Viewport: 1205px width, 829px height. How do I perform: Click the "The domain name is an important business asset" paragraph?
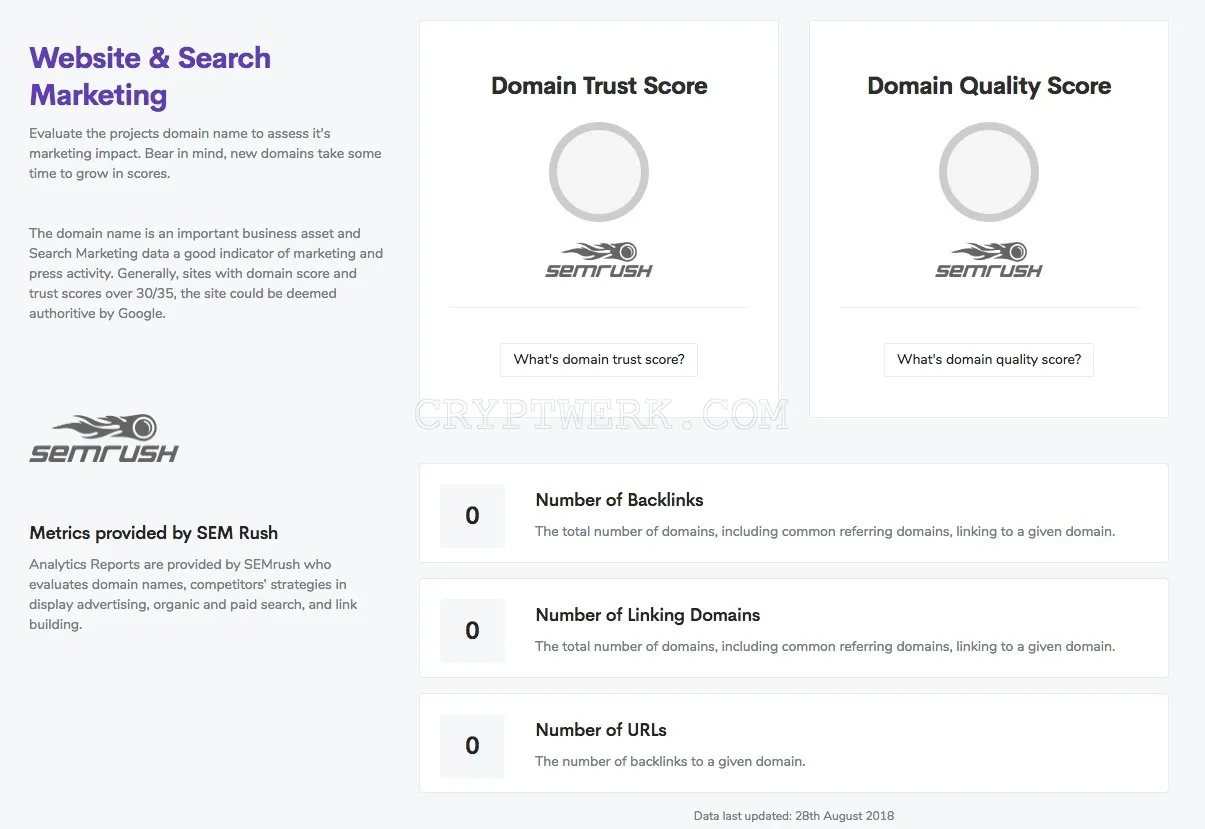point(206,273)
